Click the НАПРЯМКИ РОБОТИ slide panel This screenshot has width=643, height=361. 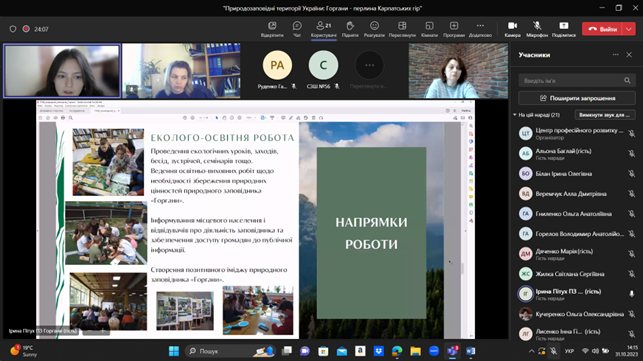(371, 233)
